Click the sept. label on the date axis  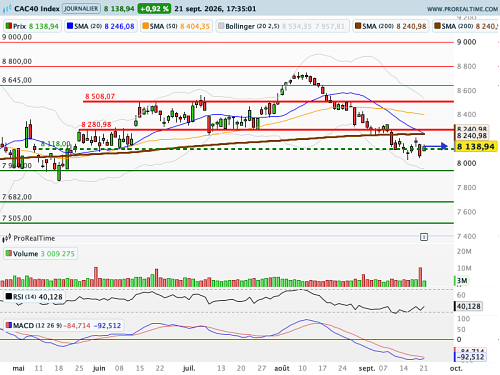pyautogui.click(x=367, y=368)
